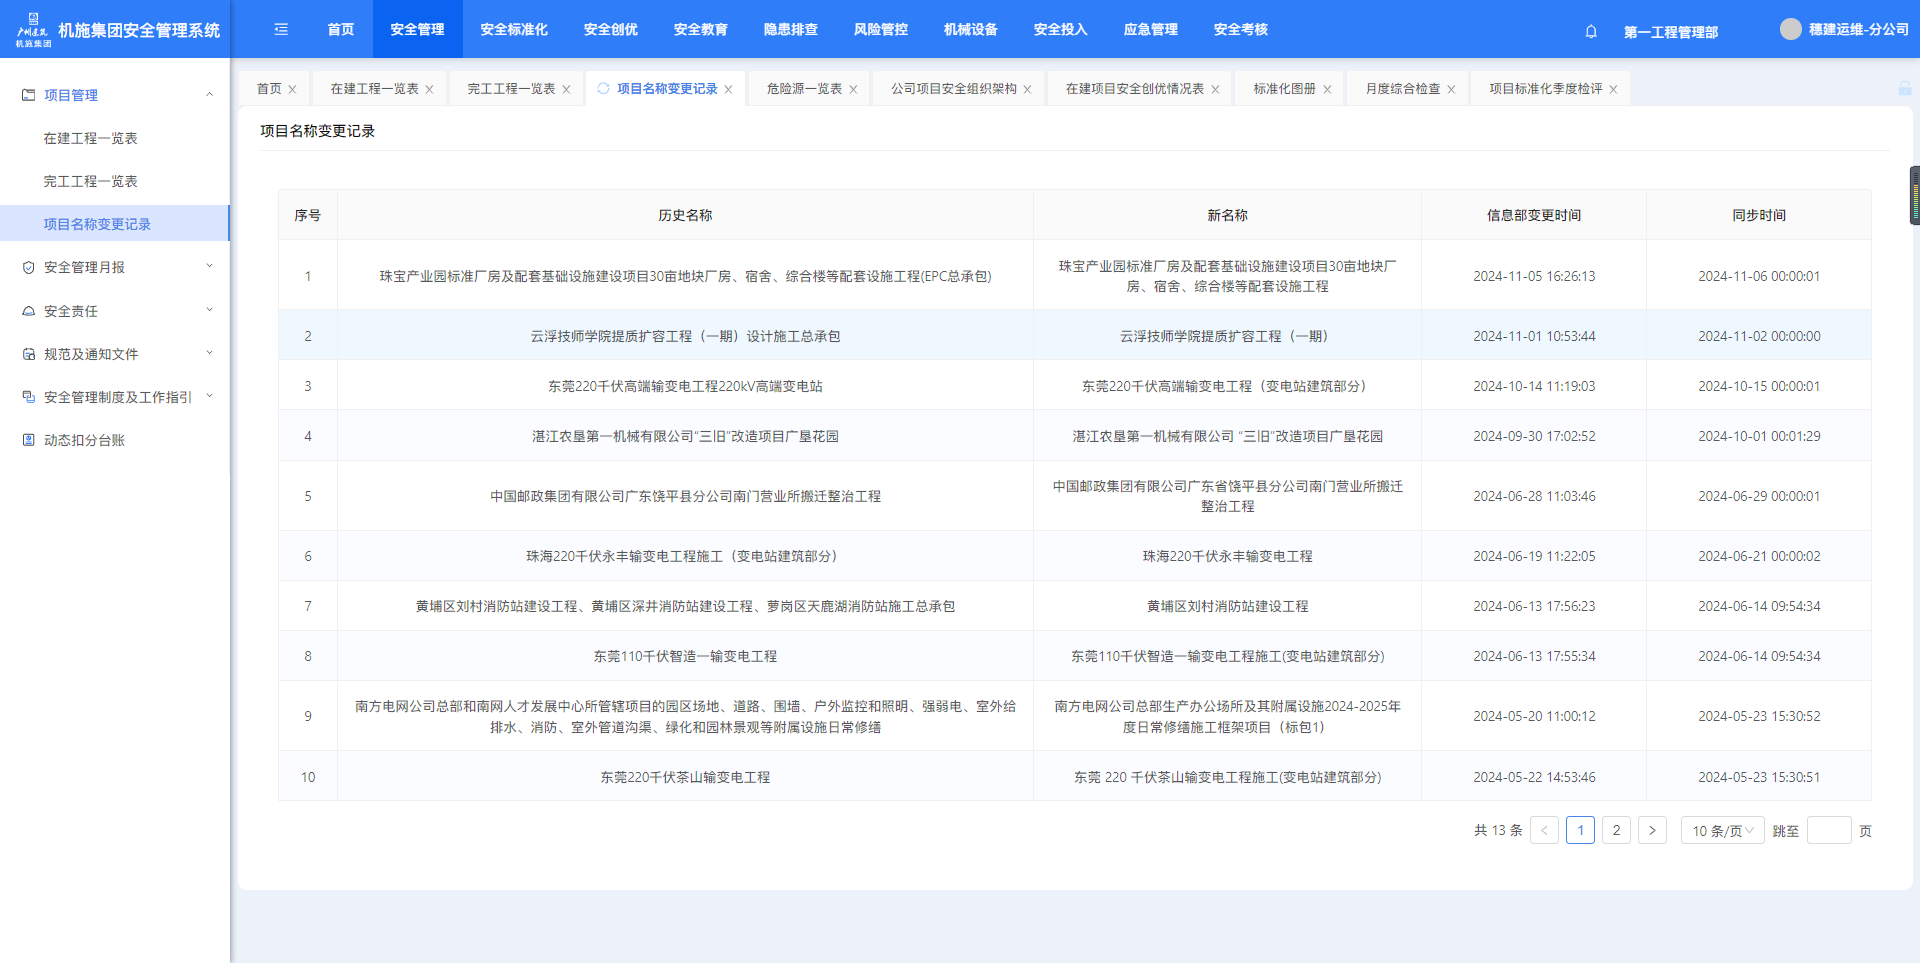Click the user avatar icon
Viewport: 1920px width, 963px height.
[1790, 29]
